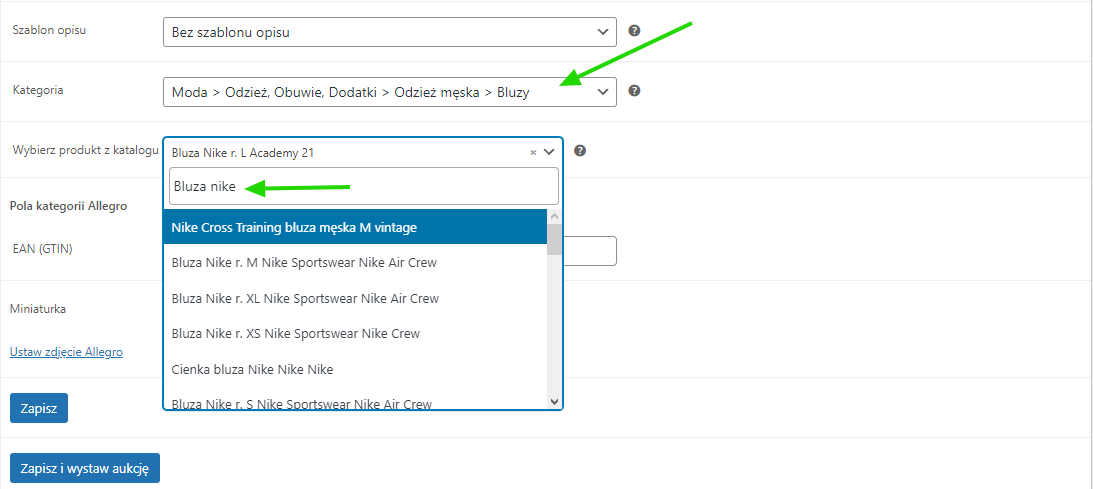Click scroll up arrow in product list
Image resolution: width=1093 pixels, height=489 pixels.
[x=555, y=217]
